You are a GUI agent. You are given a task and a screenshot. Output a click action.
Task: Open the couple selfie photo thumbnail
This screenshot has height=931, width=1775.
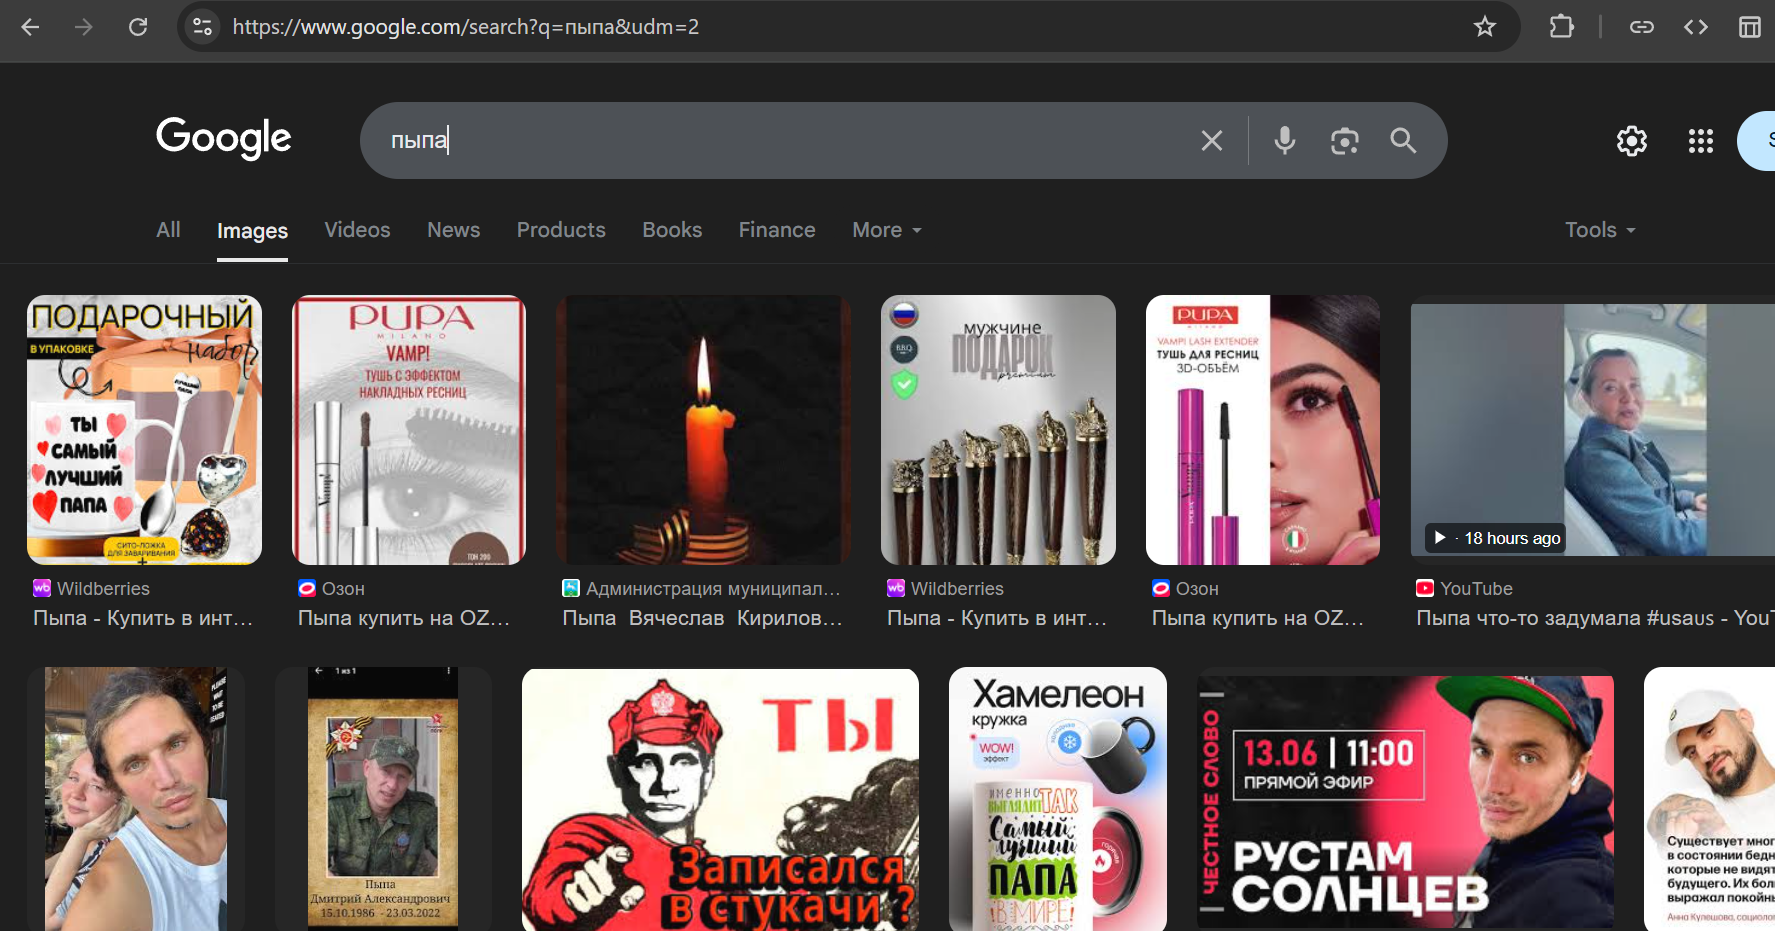click(136, 799)
